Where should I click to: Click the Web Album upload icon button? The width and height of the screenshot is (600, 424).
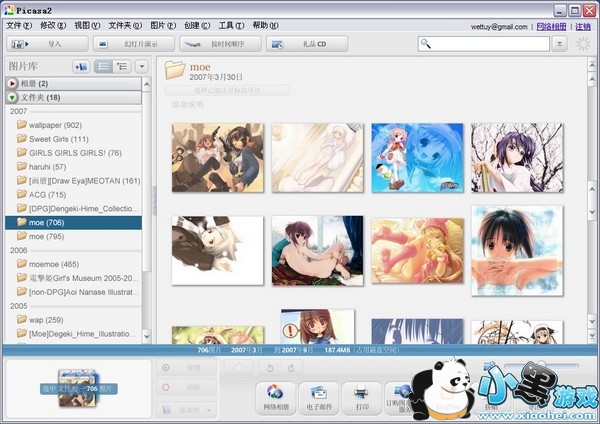276,392
